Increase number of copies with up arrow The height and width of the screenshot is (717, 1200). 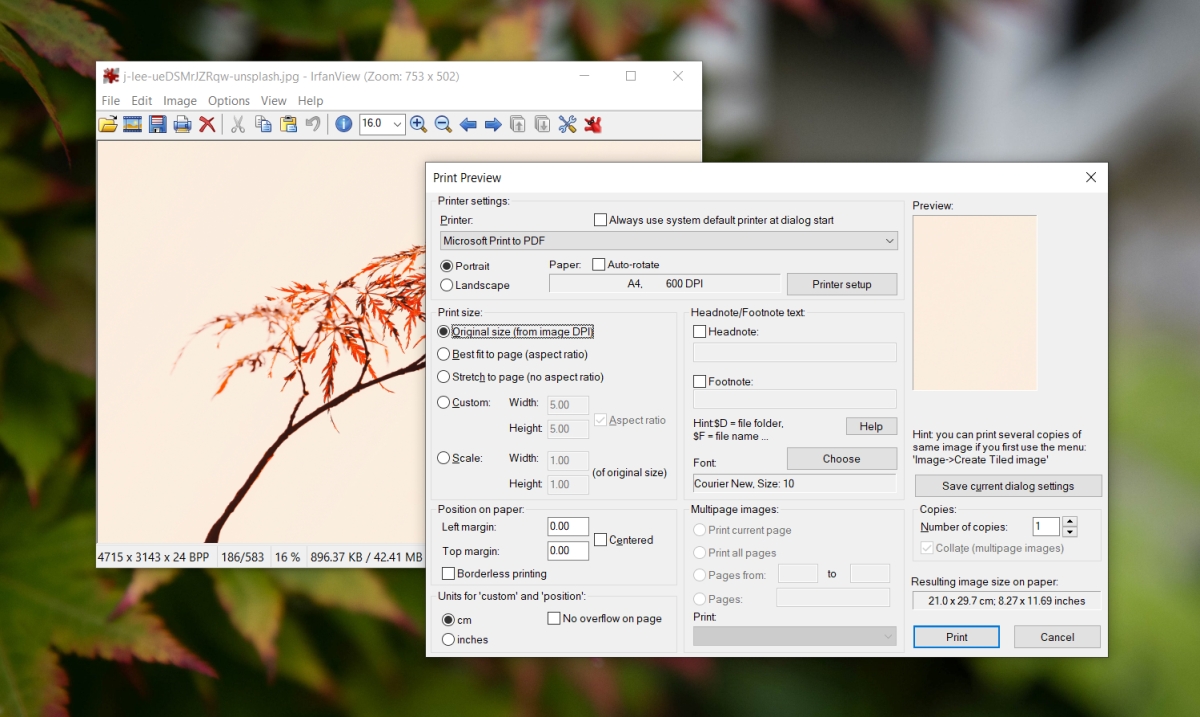coord(1069,522)
